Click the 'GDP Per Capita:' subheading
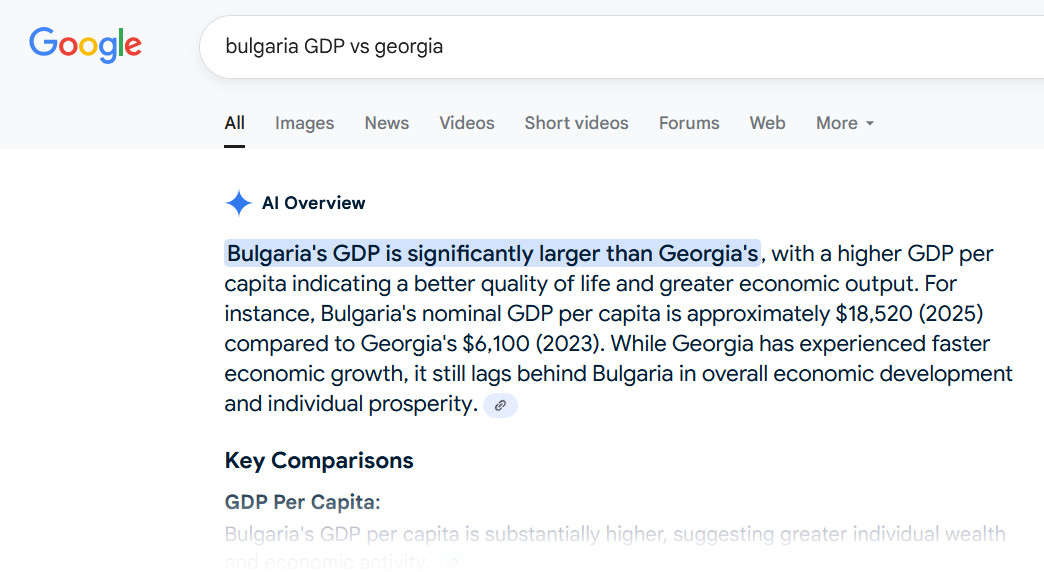The image size is (1044, 572). point(302,502)
